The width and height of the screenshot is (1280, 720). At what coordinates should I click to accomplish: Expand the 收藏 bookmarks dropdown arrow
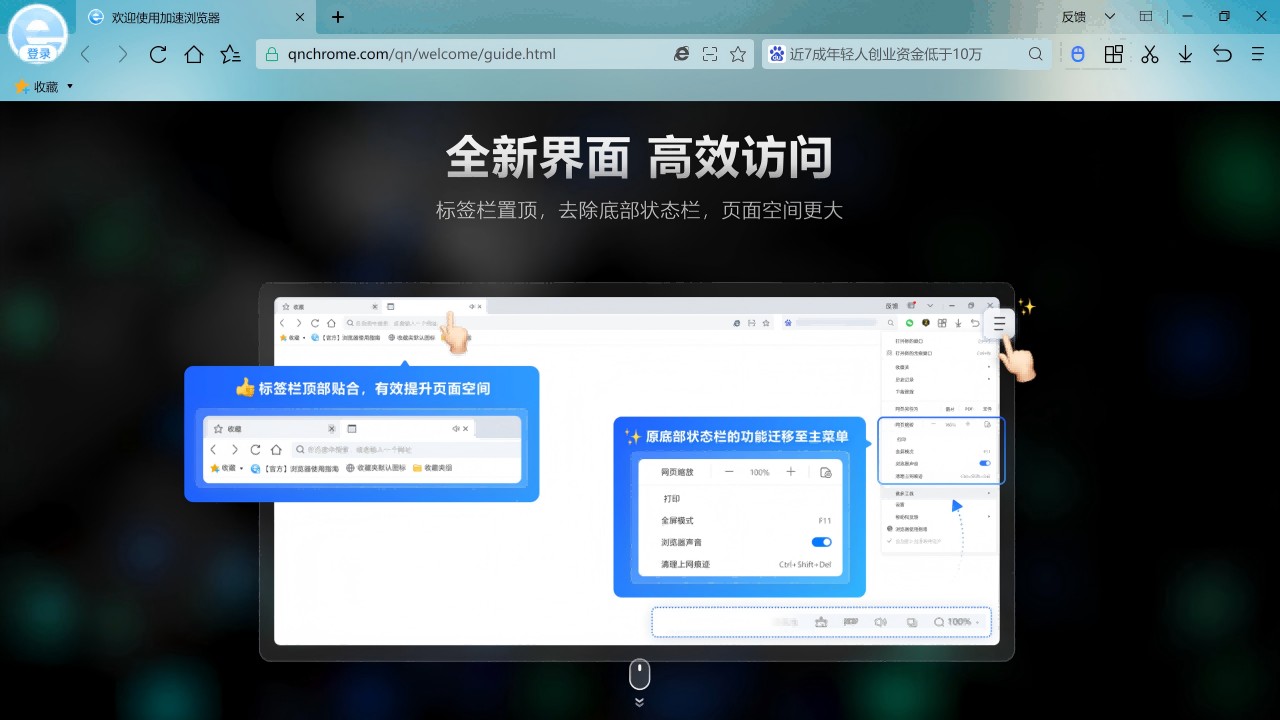[x=70, y=87]
